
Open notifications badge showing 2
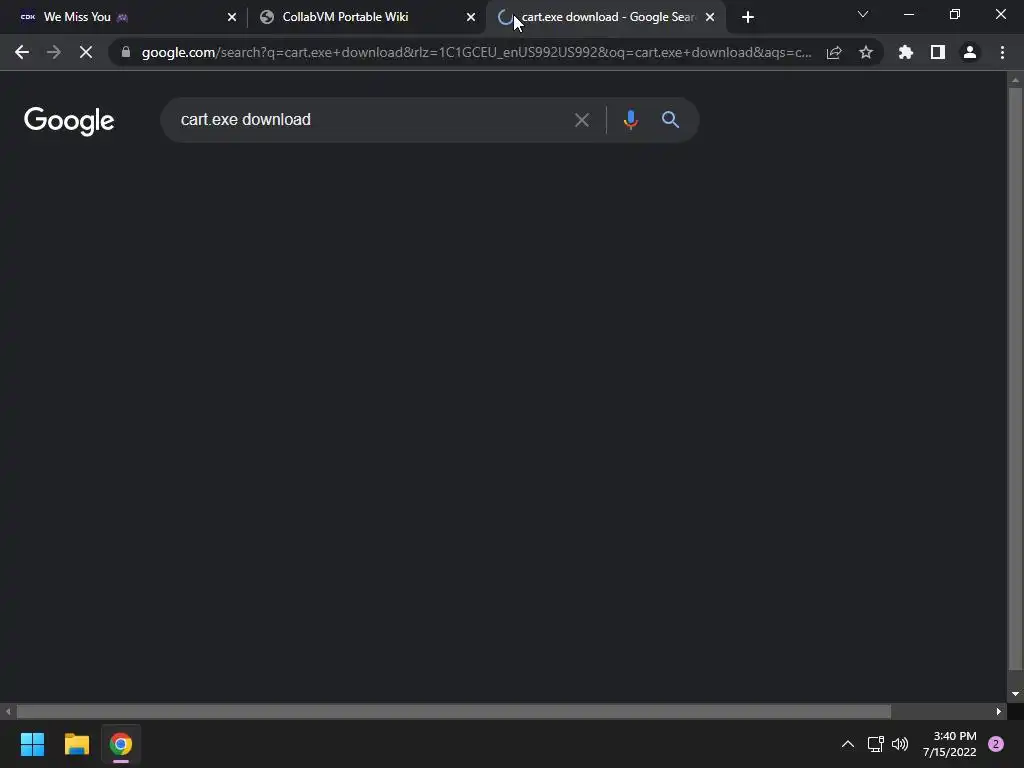[x=996, y=744]
